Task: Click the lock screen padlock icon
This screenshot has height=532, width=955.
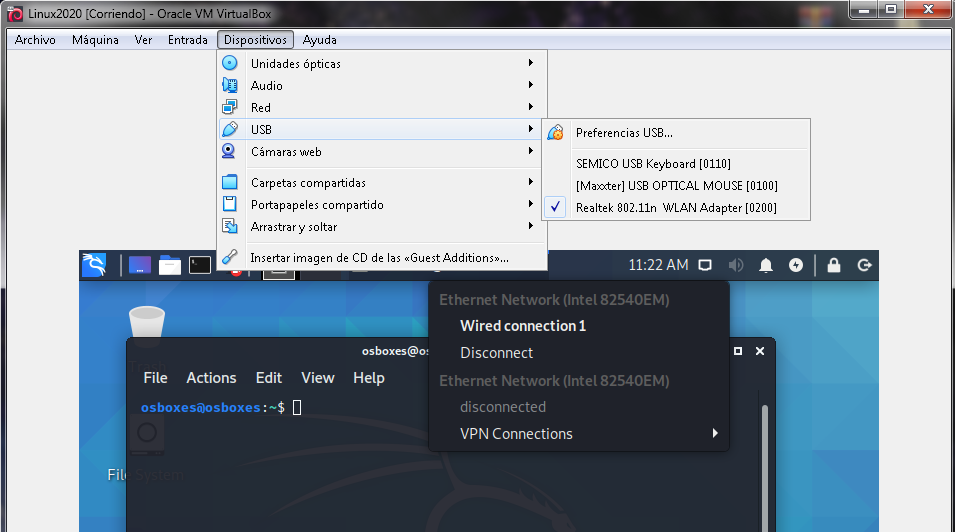Action: [x=834, y=265]
